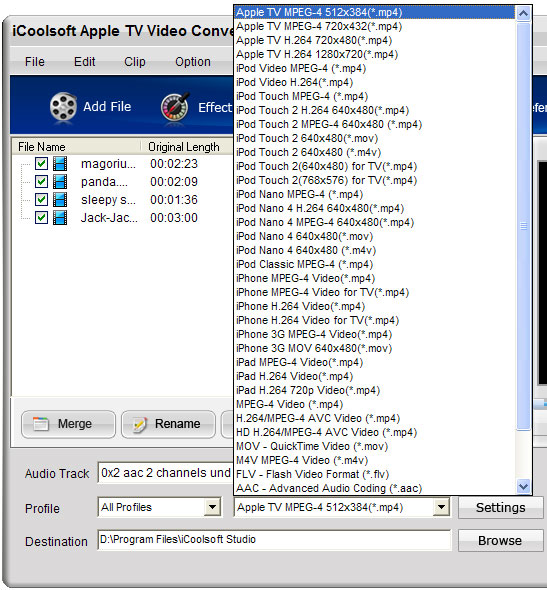Select iPad H.264 720p Video option
The image size is (547, 590).
pyautogui.click(x=374, y=390)
